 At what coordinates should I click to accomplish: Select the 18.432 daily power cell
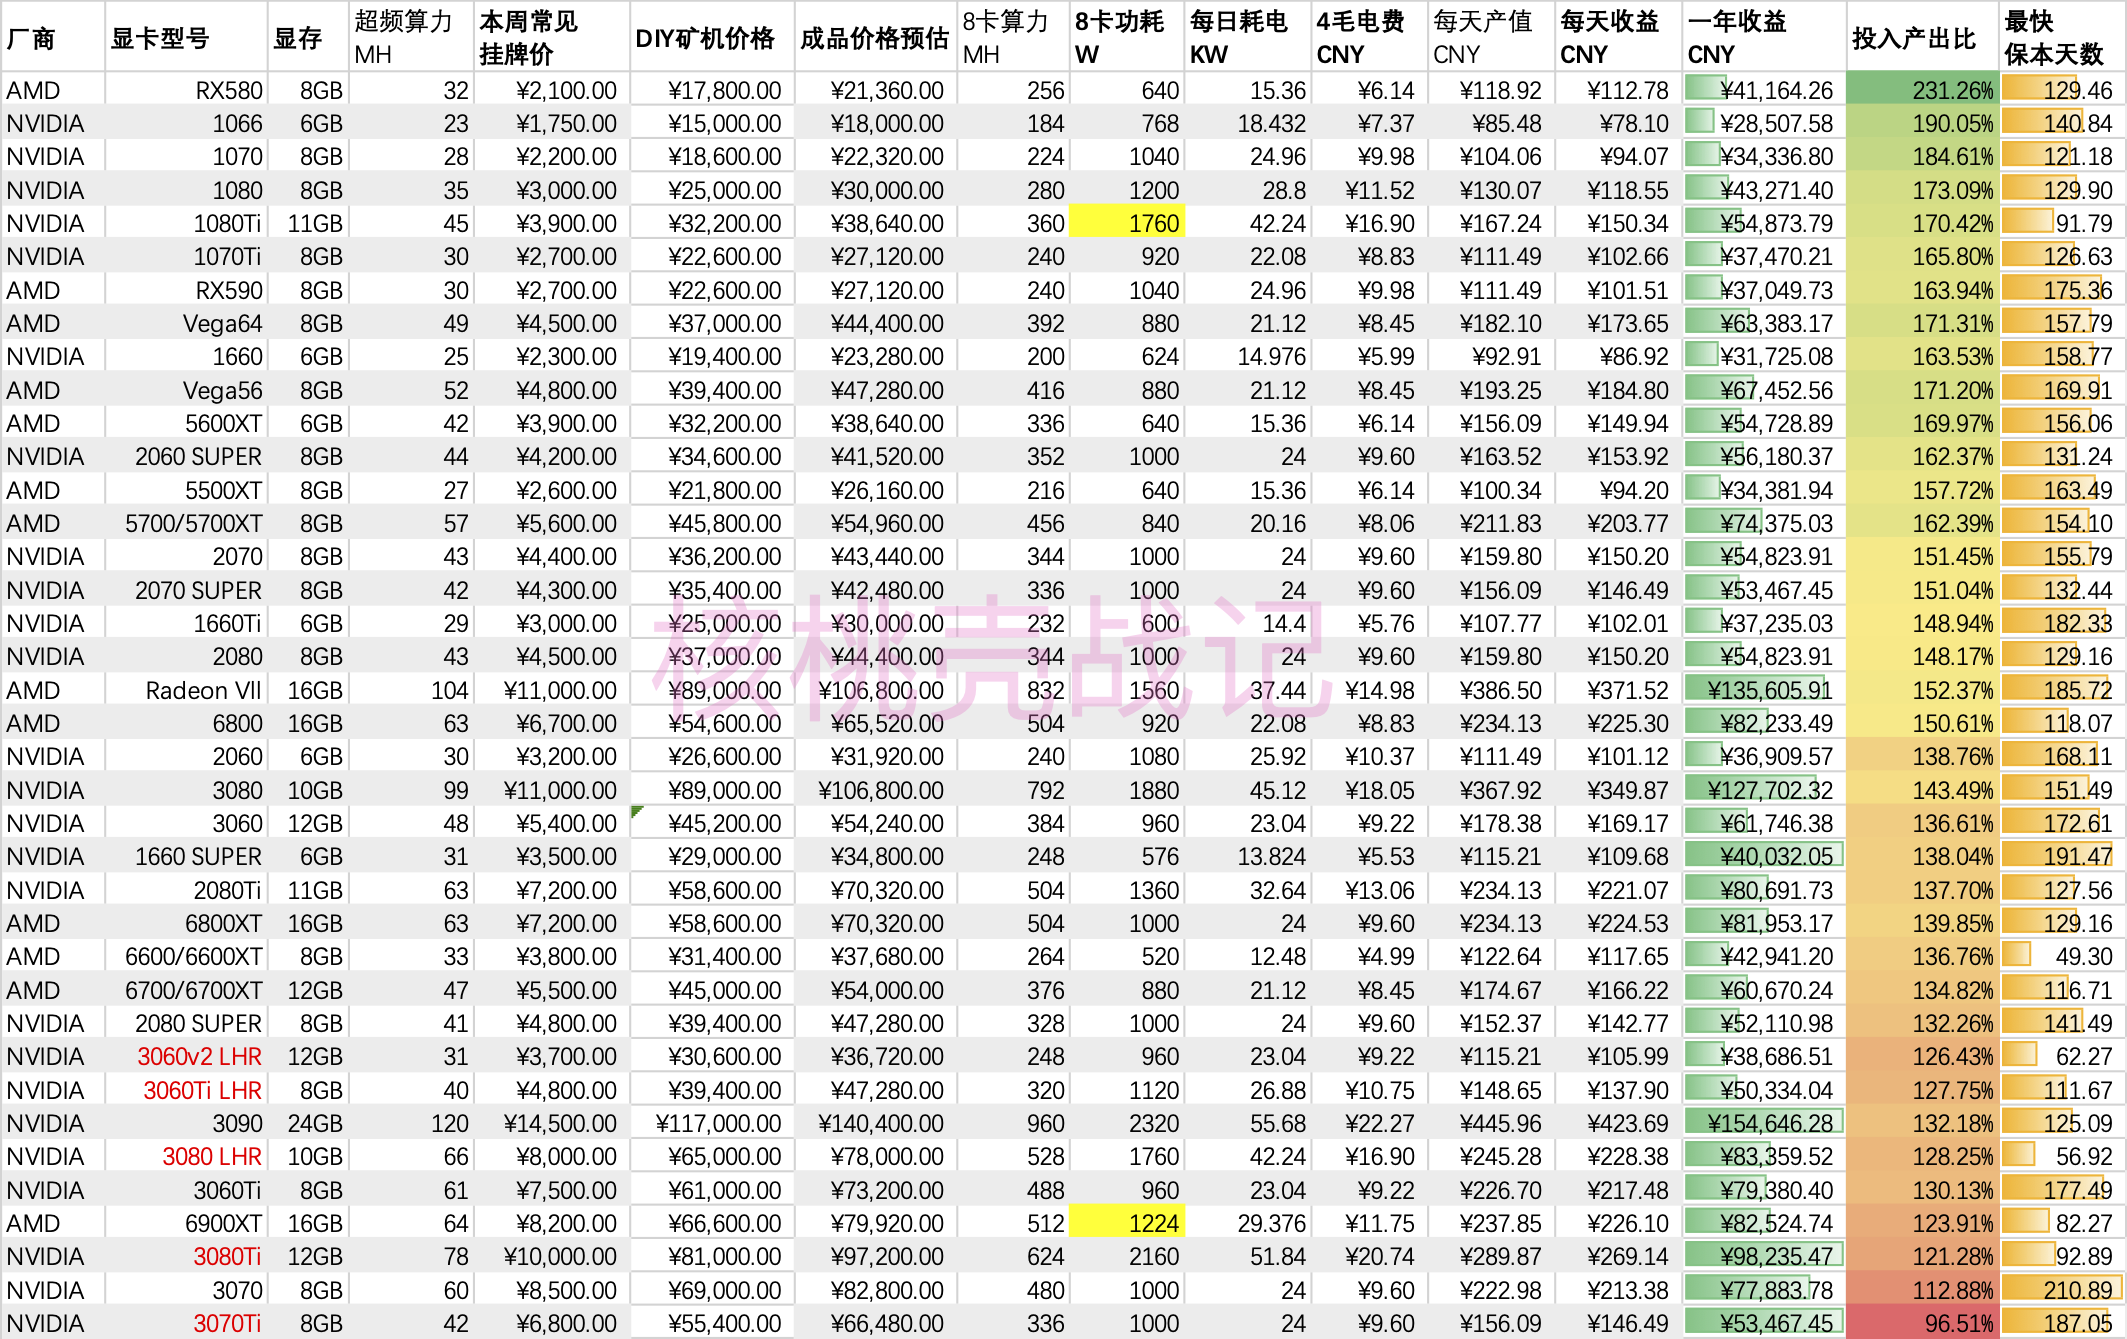pyautogui.click(x=1248, y=123)
